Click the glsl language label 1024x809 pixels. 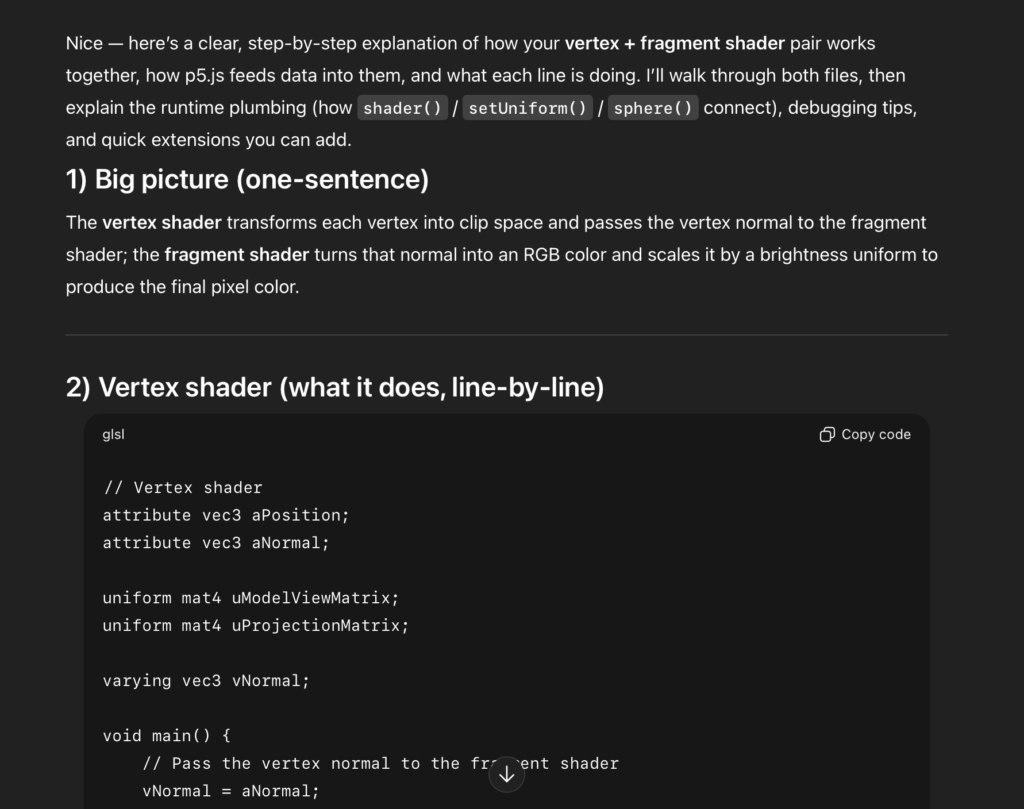(x=113, y=434)
